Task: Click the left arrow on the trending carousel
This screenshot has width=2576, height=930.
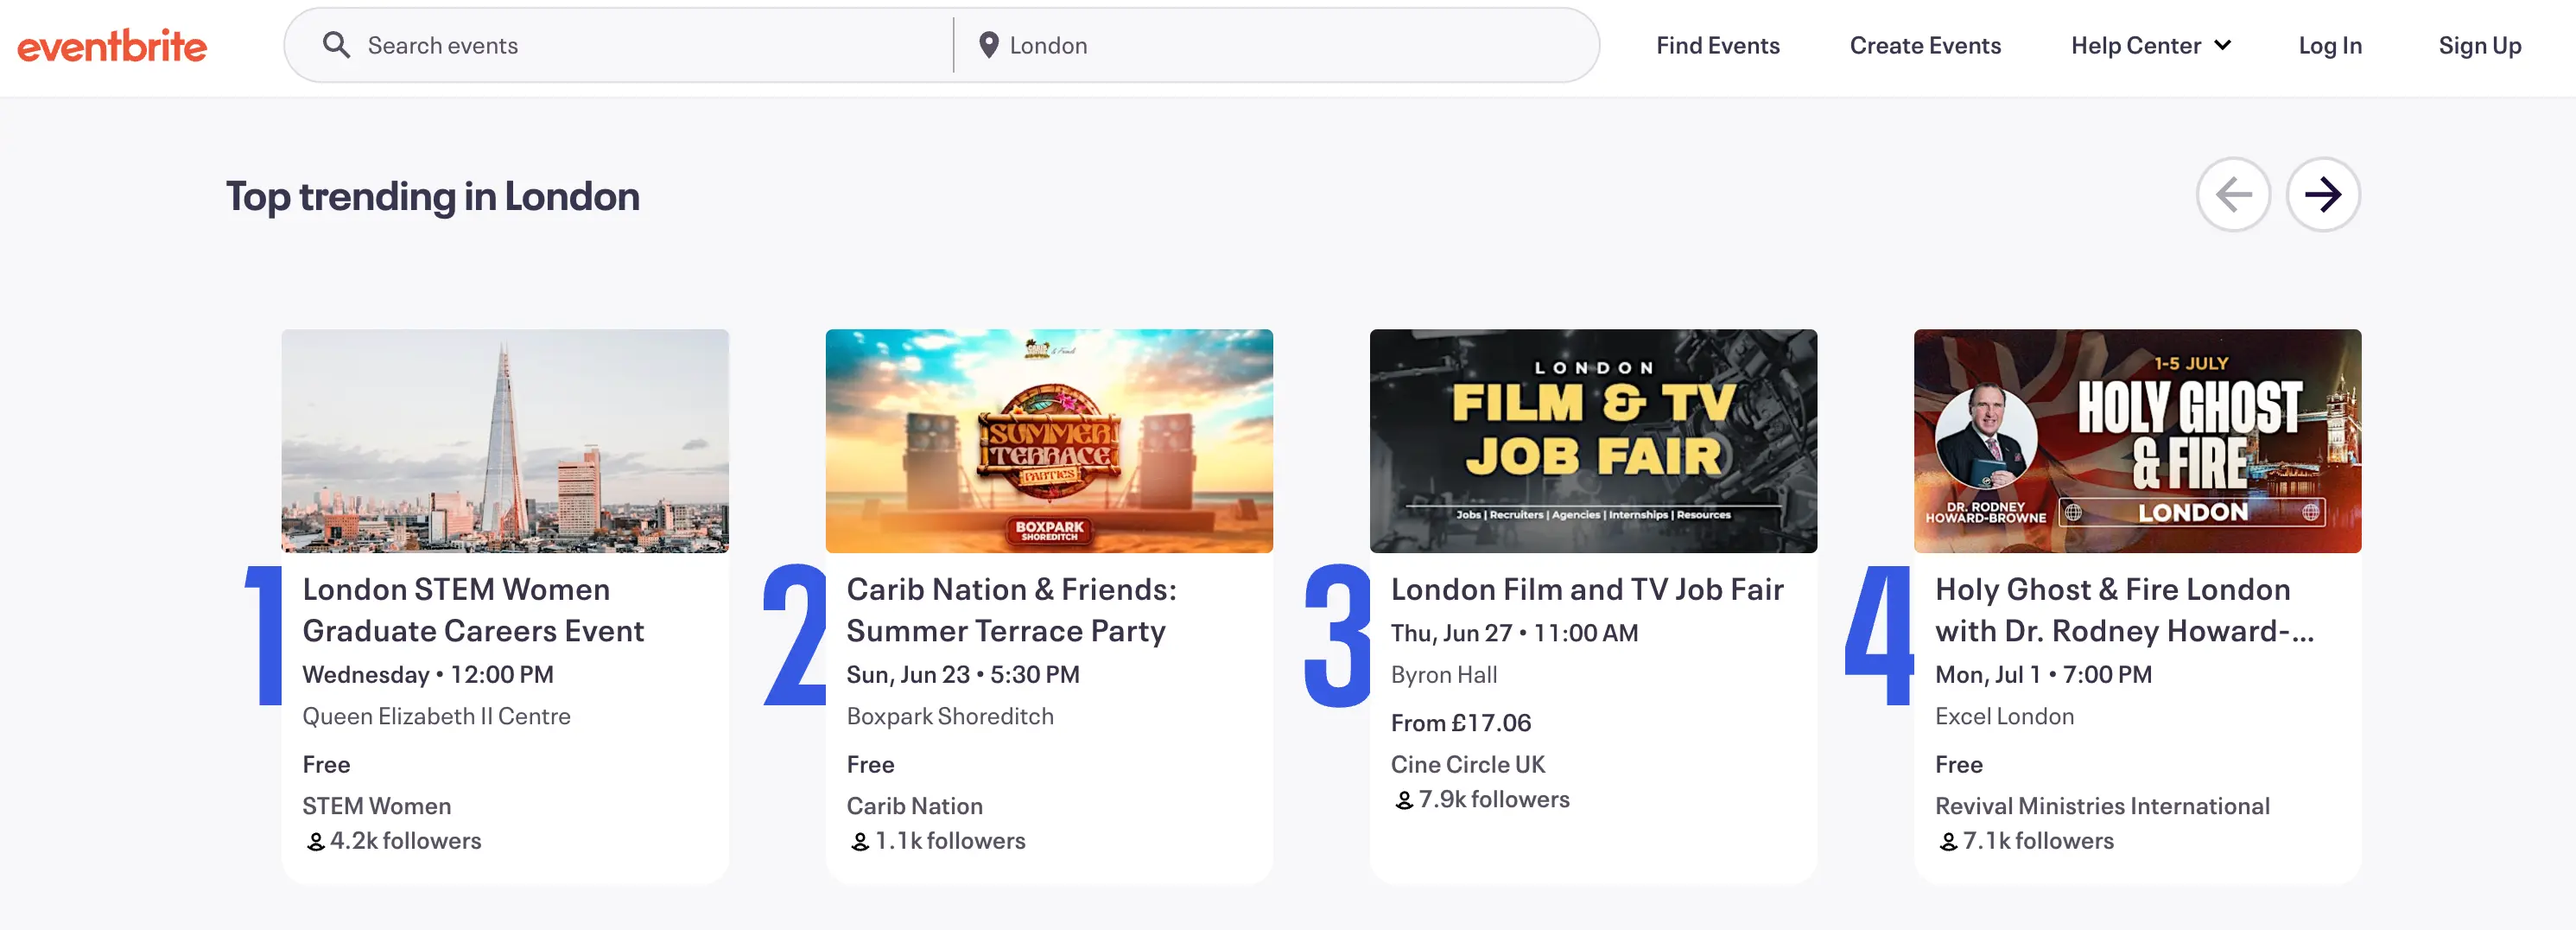Action: 2234,195
